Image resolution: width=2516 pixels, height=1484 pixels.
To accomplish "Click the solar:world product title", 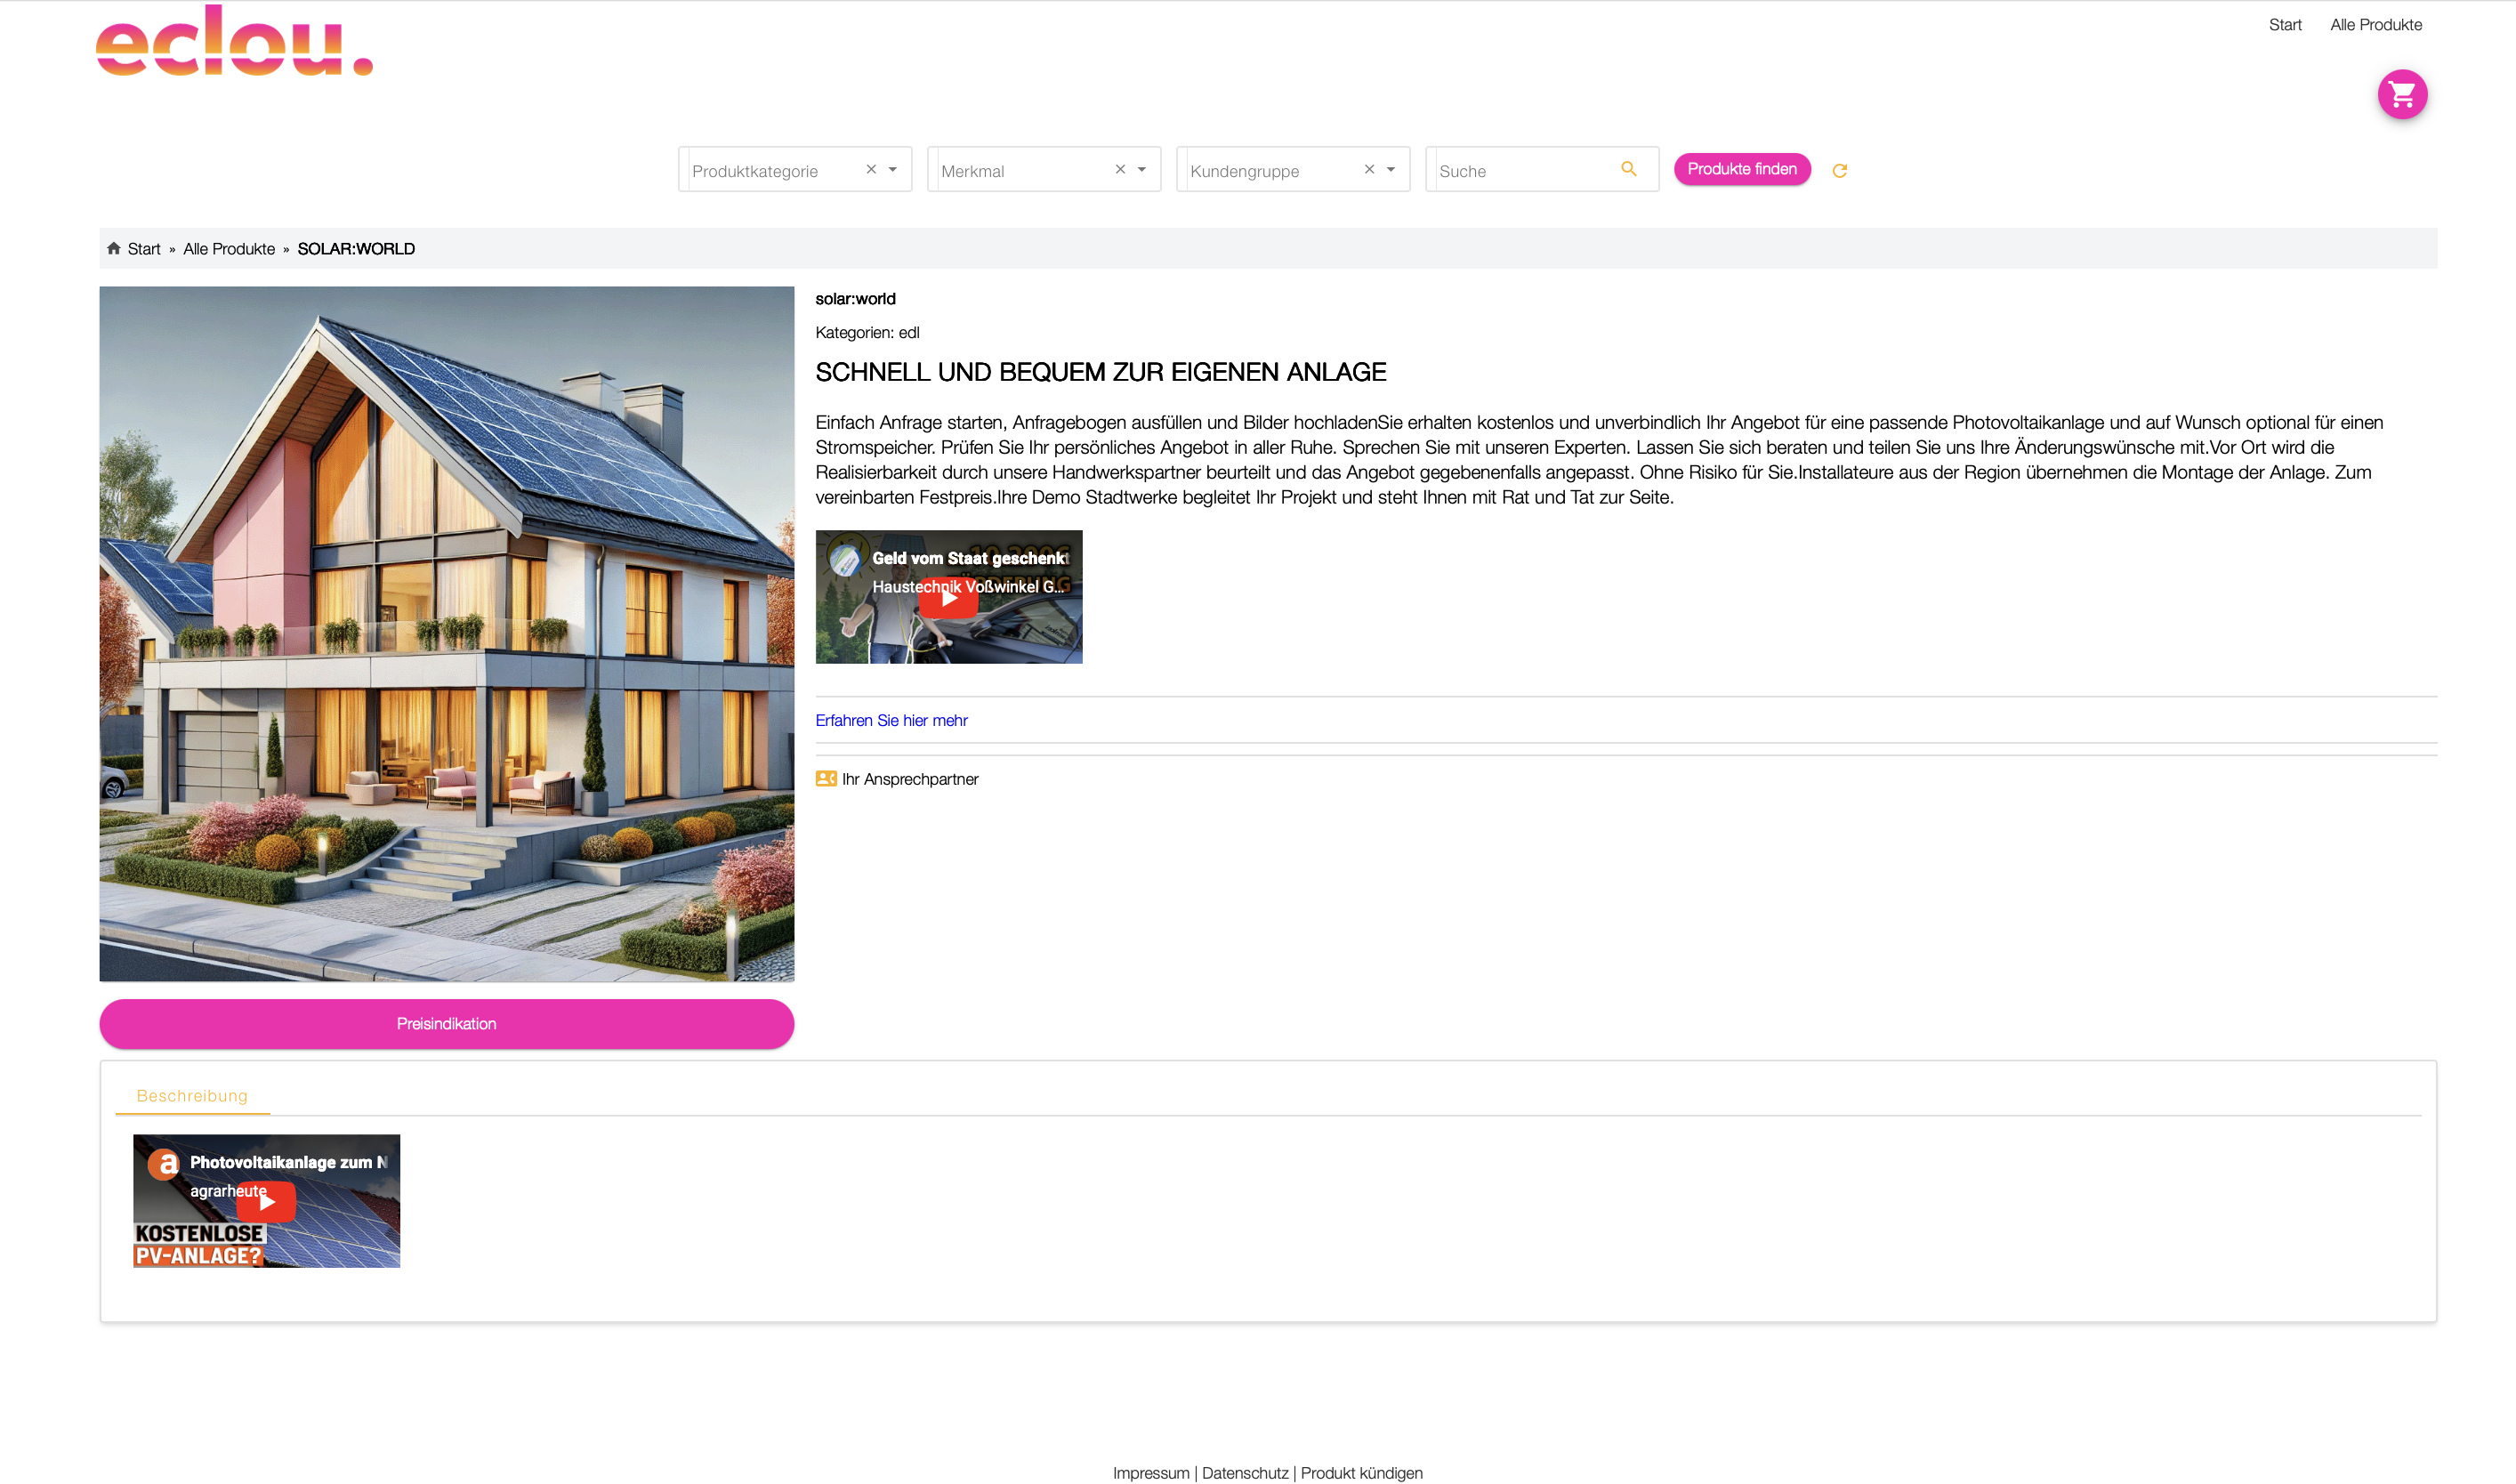I will point(855,299).
